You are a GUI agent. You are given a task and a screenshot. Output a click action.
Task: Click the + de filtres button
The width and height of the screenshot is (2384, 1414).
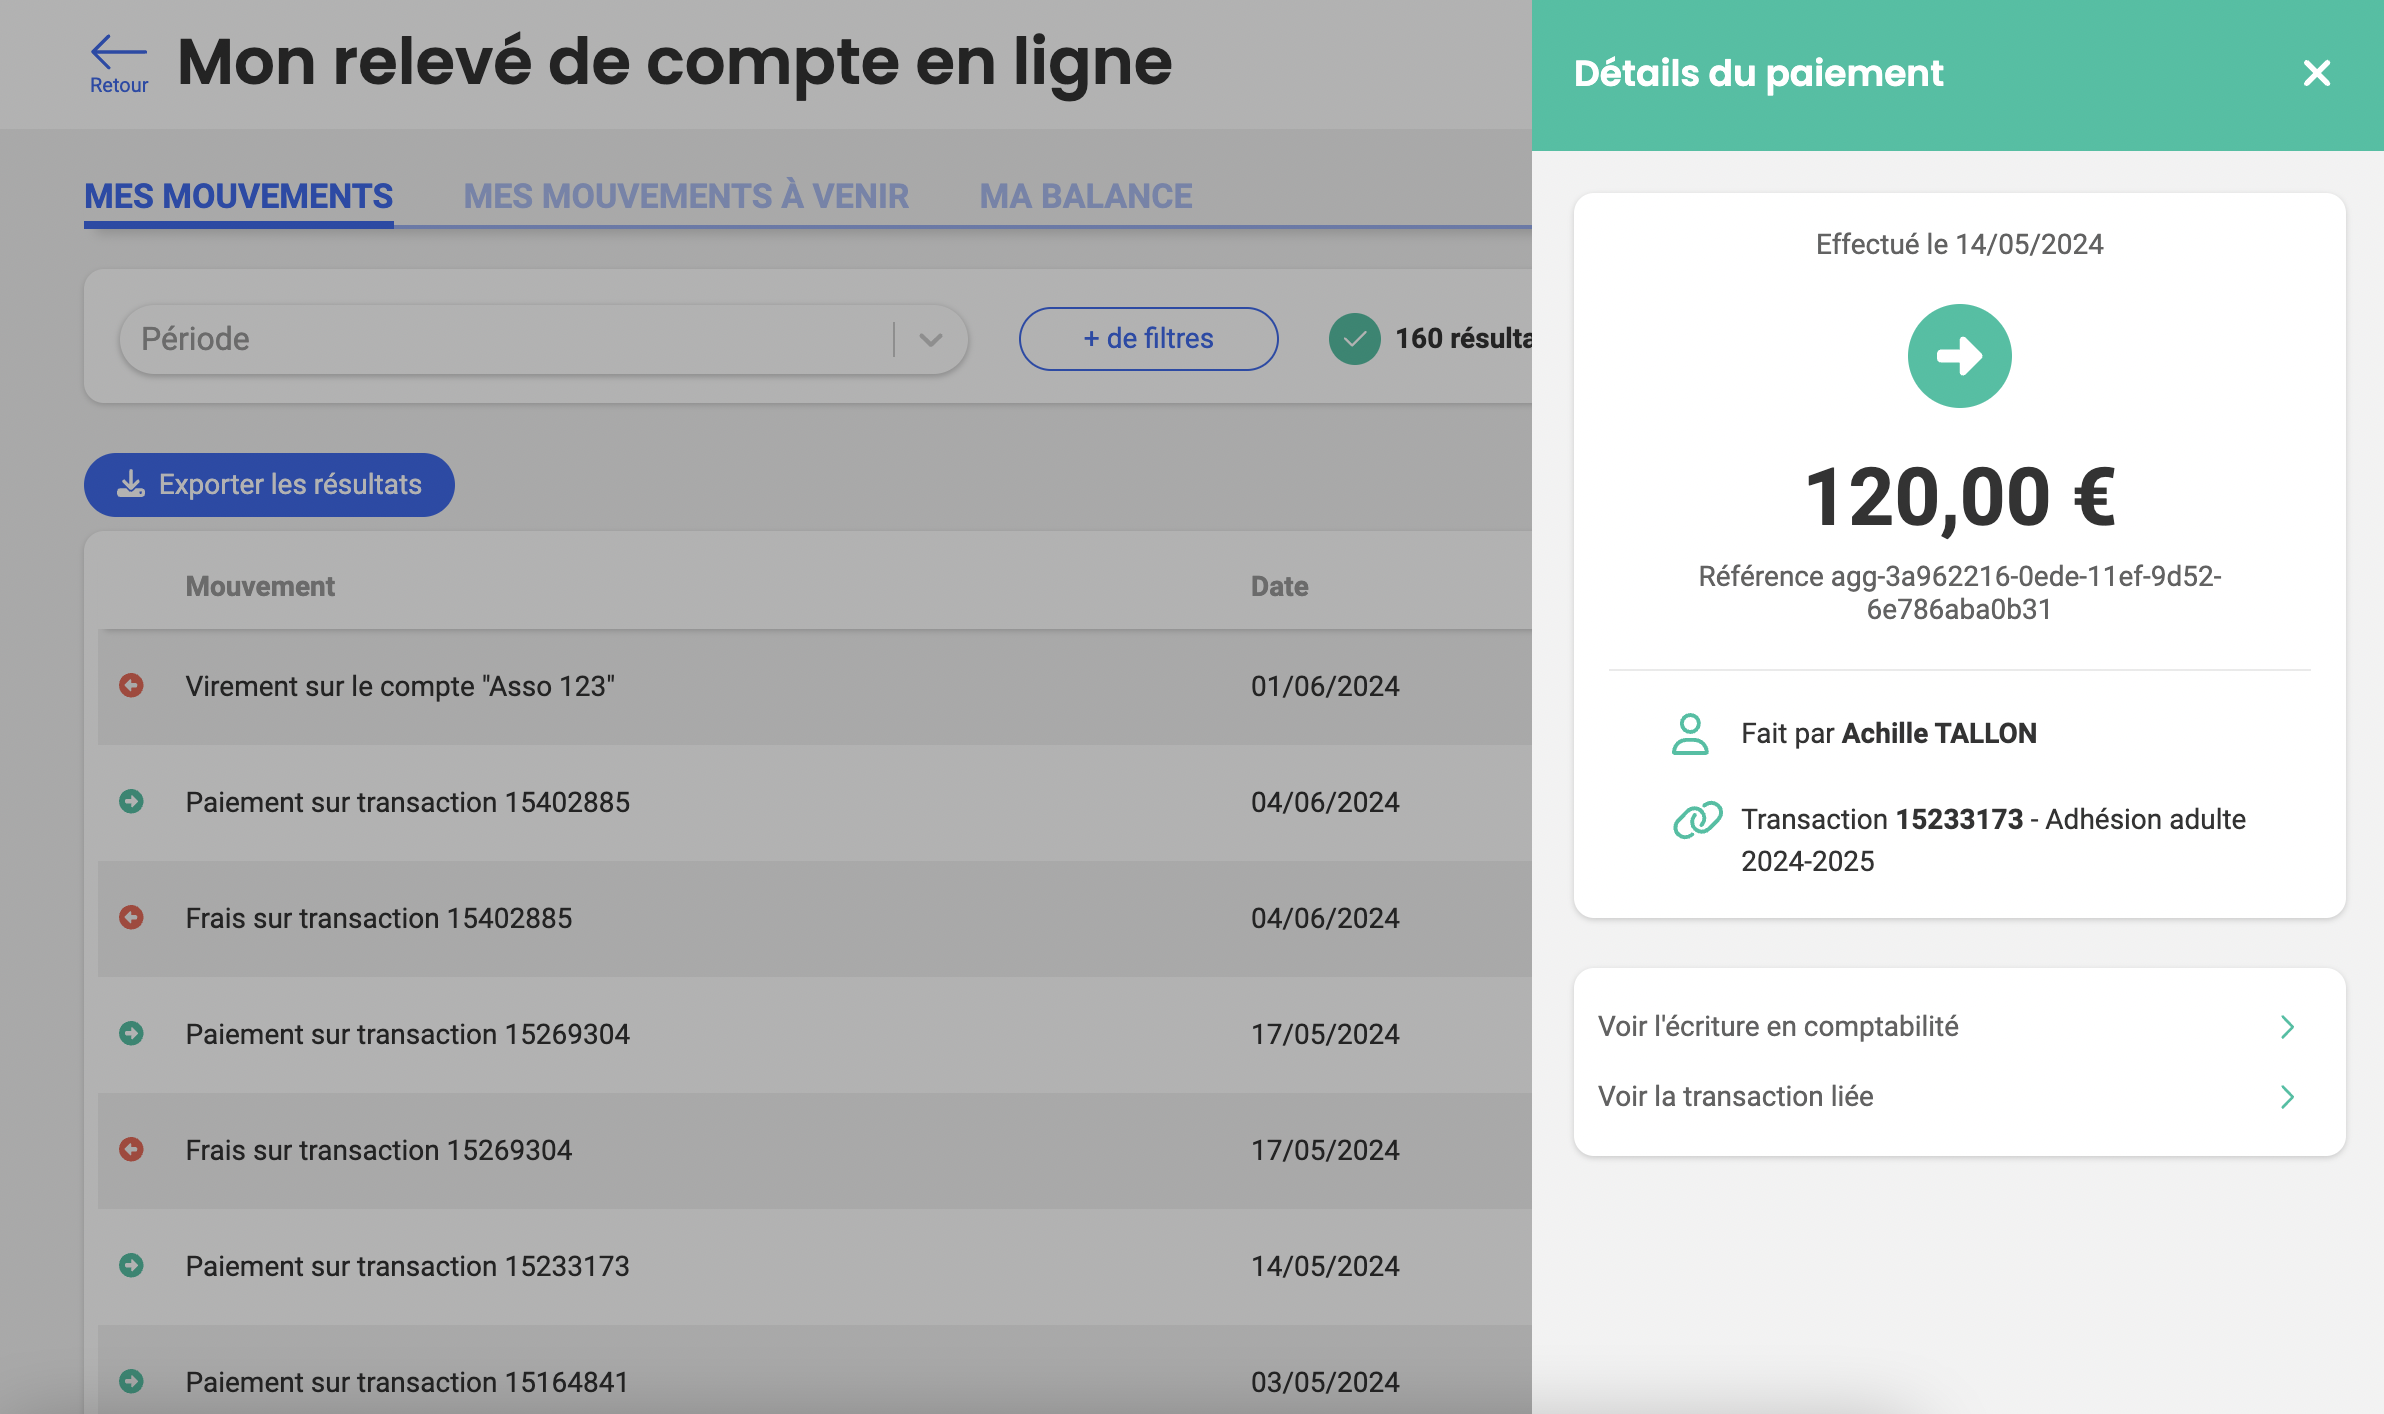point(1147,339)
